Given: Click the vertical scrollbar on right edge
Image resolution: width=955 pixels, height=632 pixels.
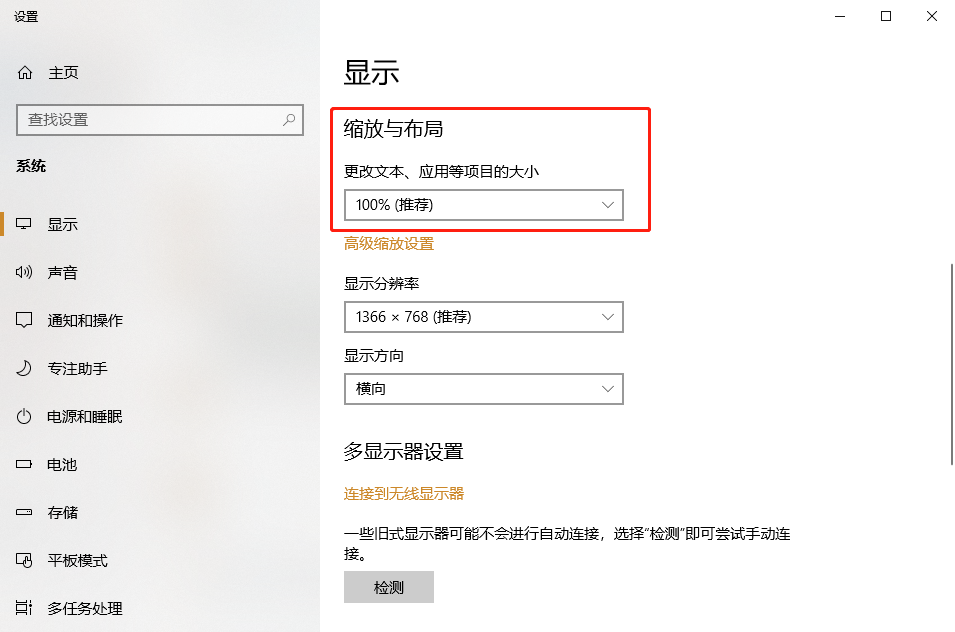Looking at the screenshot, I should [x=951, y=364].
